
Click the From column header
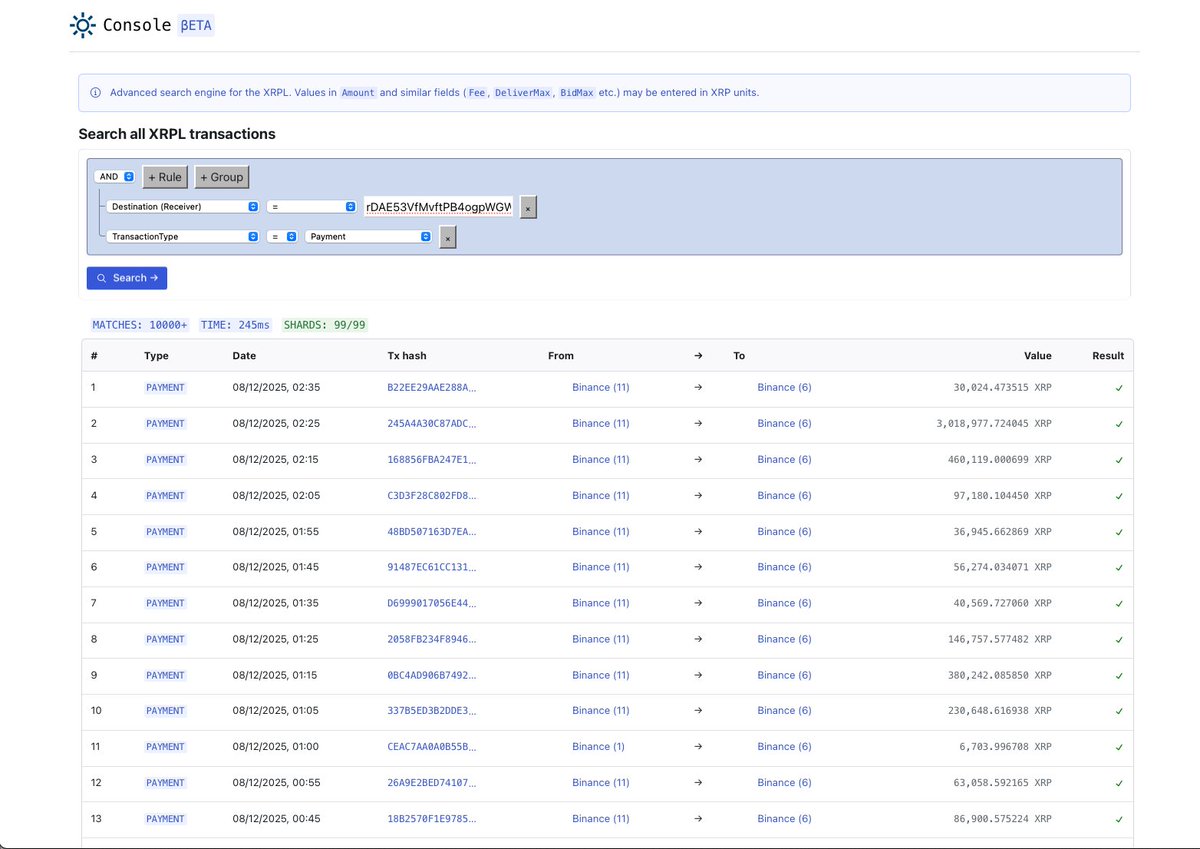pyautogui.click(x=561, y=355)
